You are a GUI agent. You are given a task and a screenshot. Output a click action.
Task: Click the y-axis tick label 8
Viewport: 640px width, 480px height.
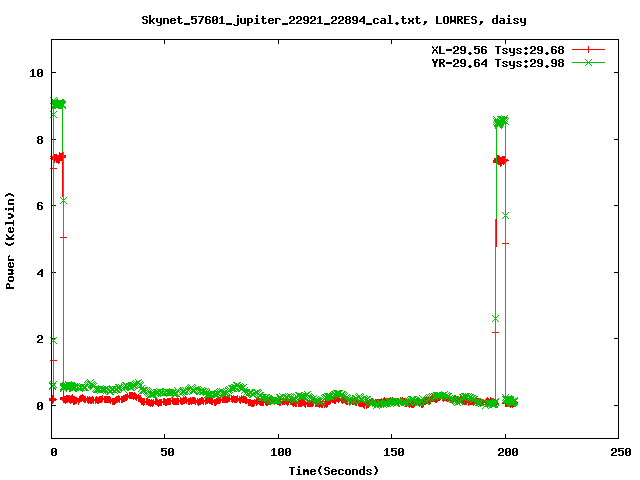(x=40, y=140)
